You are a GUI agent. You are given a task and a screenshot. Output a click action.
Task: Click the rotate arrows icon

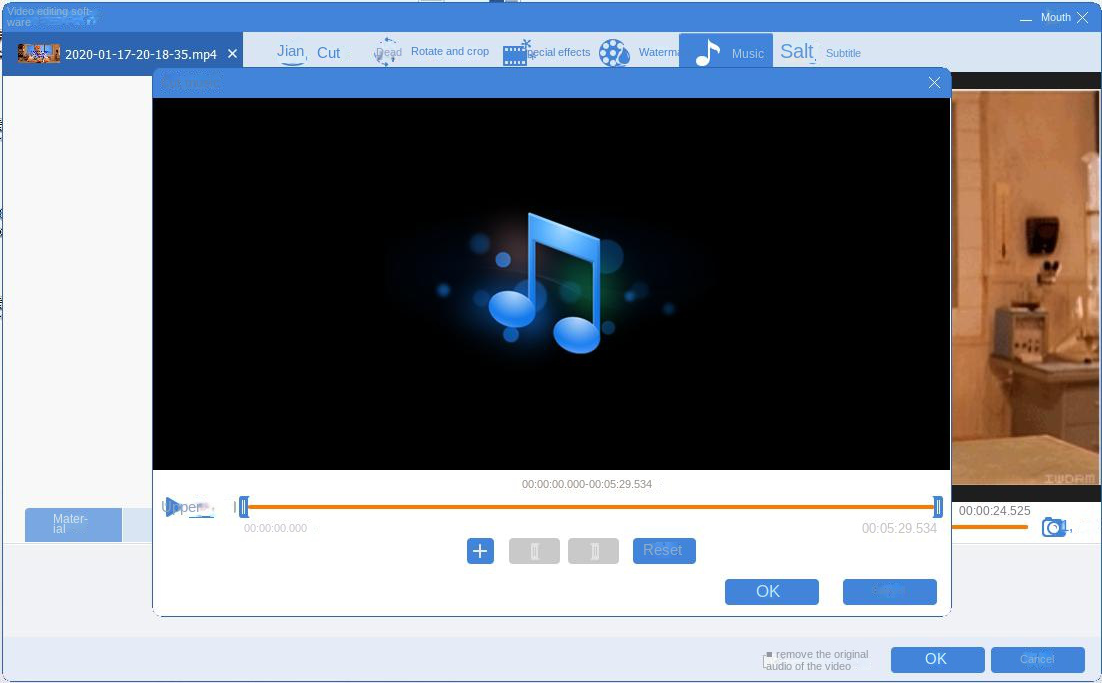387,52
